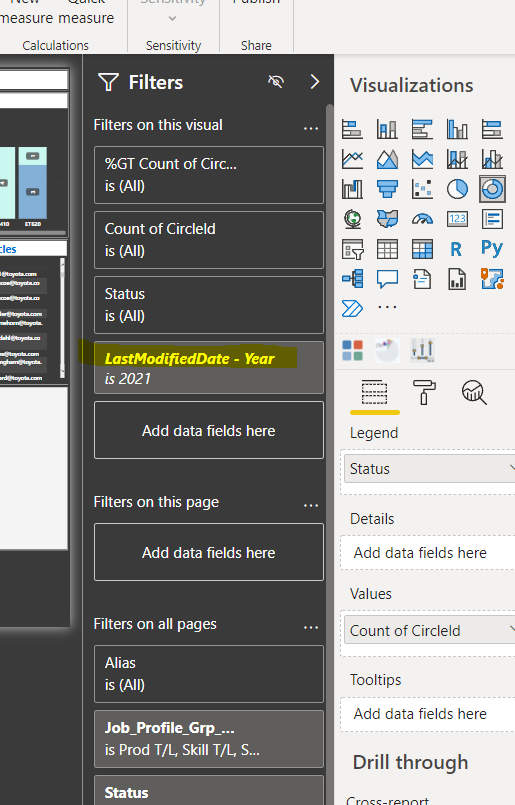Select the Matrix visual
This screenshot has height=805, width=515.
click(x=422, y=250)
